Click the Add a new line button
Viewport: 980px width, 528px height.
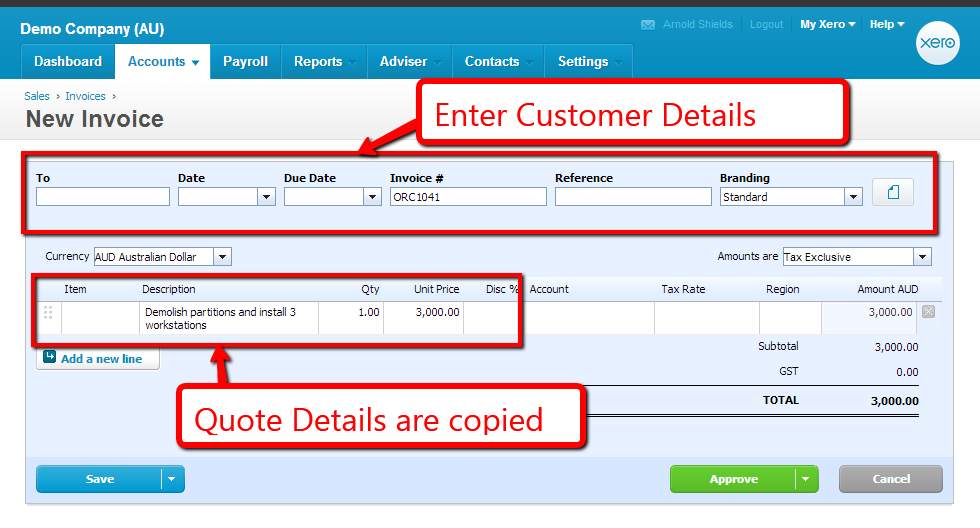coord(98,359)
